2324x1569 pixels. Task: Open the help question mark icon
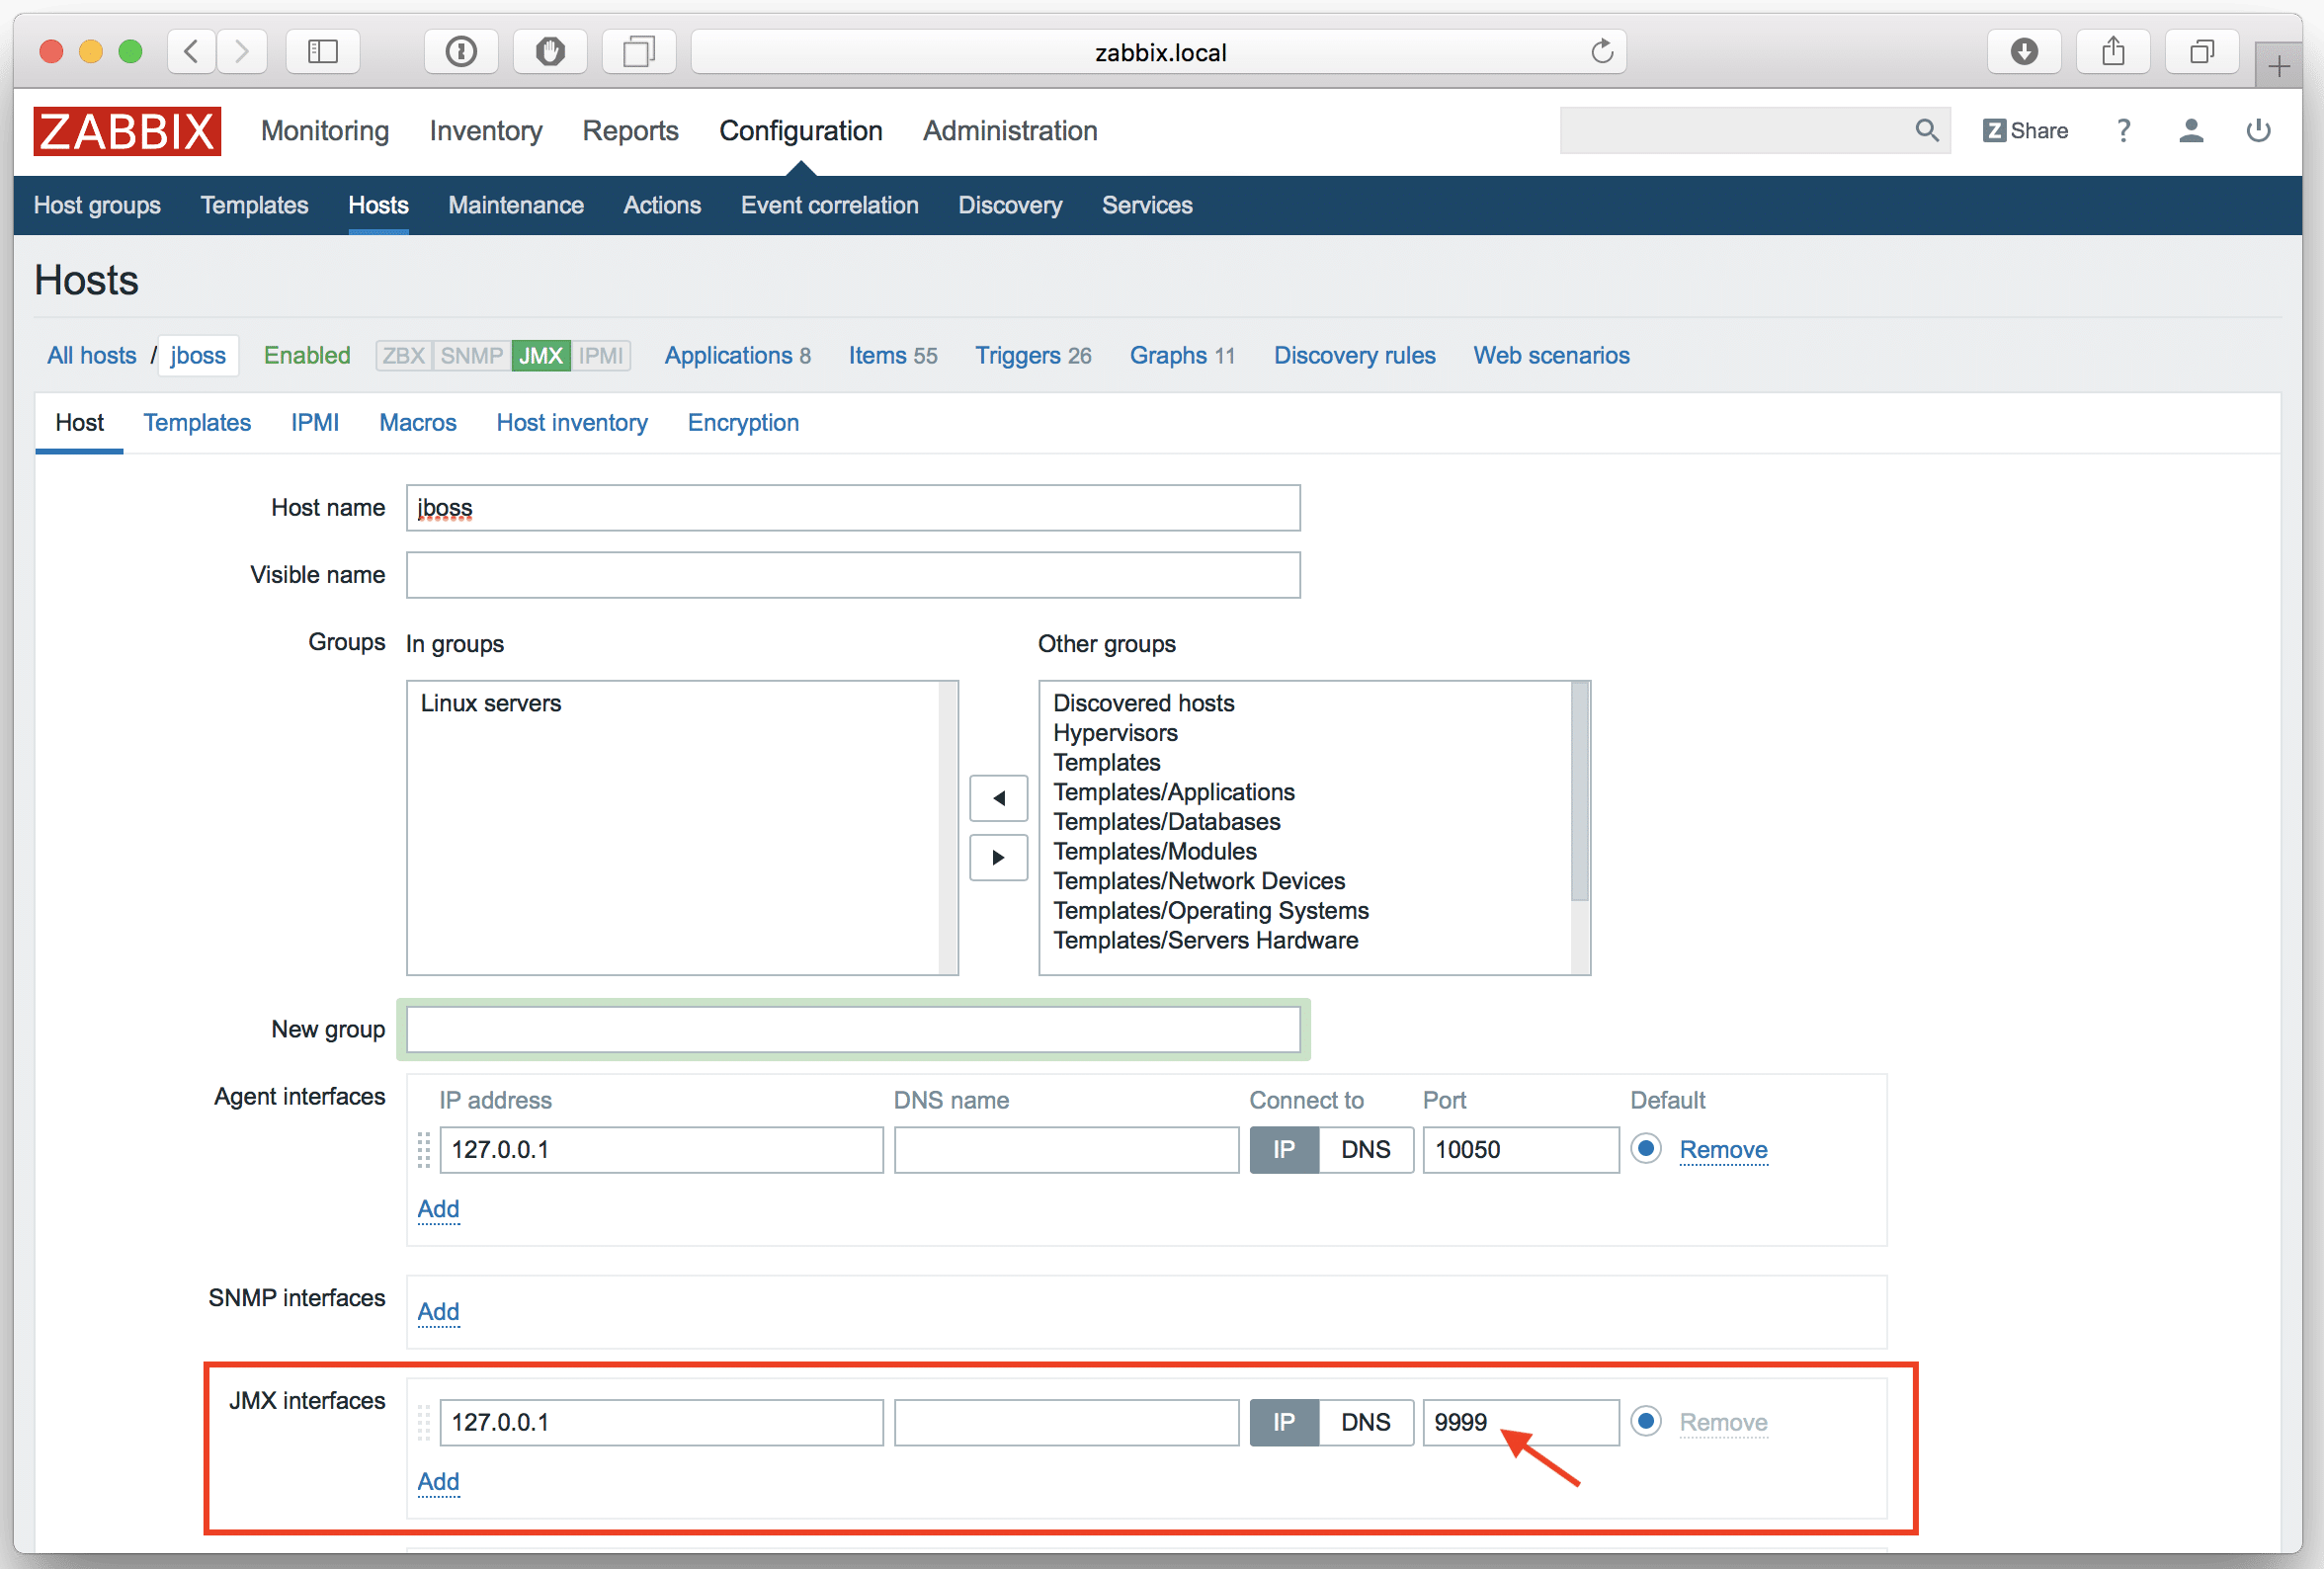click(2123, 131)
